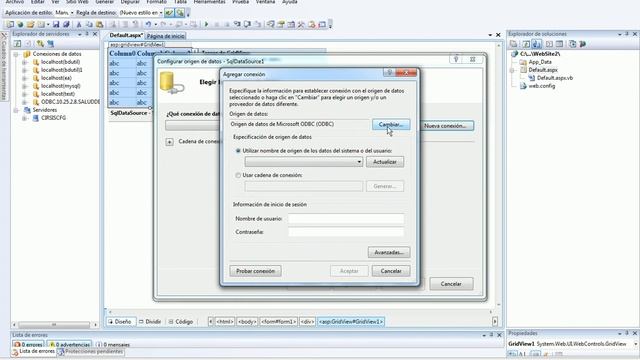The width and height of the screenshot is (640, 360).
Task: Click the Nueva conexión... button
Action: coord(445,126)
